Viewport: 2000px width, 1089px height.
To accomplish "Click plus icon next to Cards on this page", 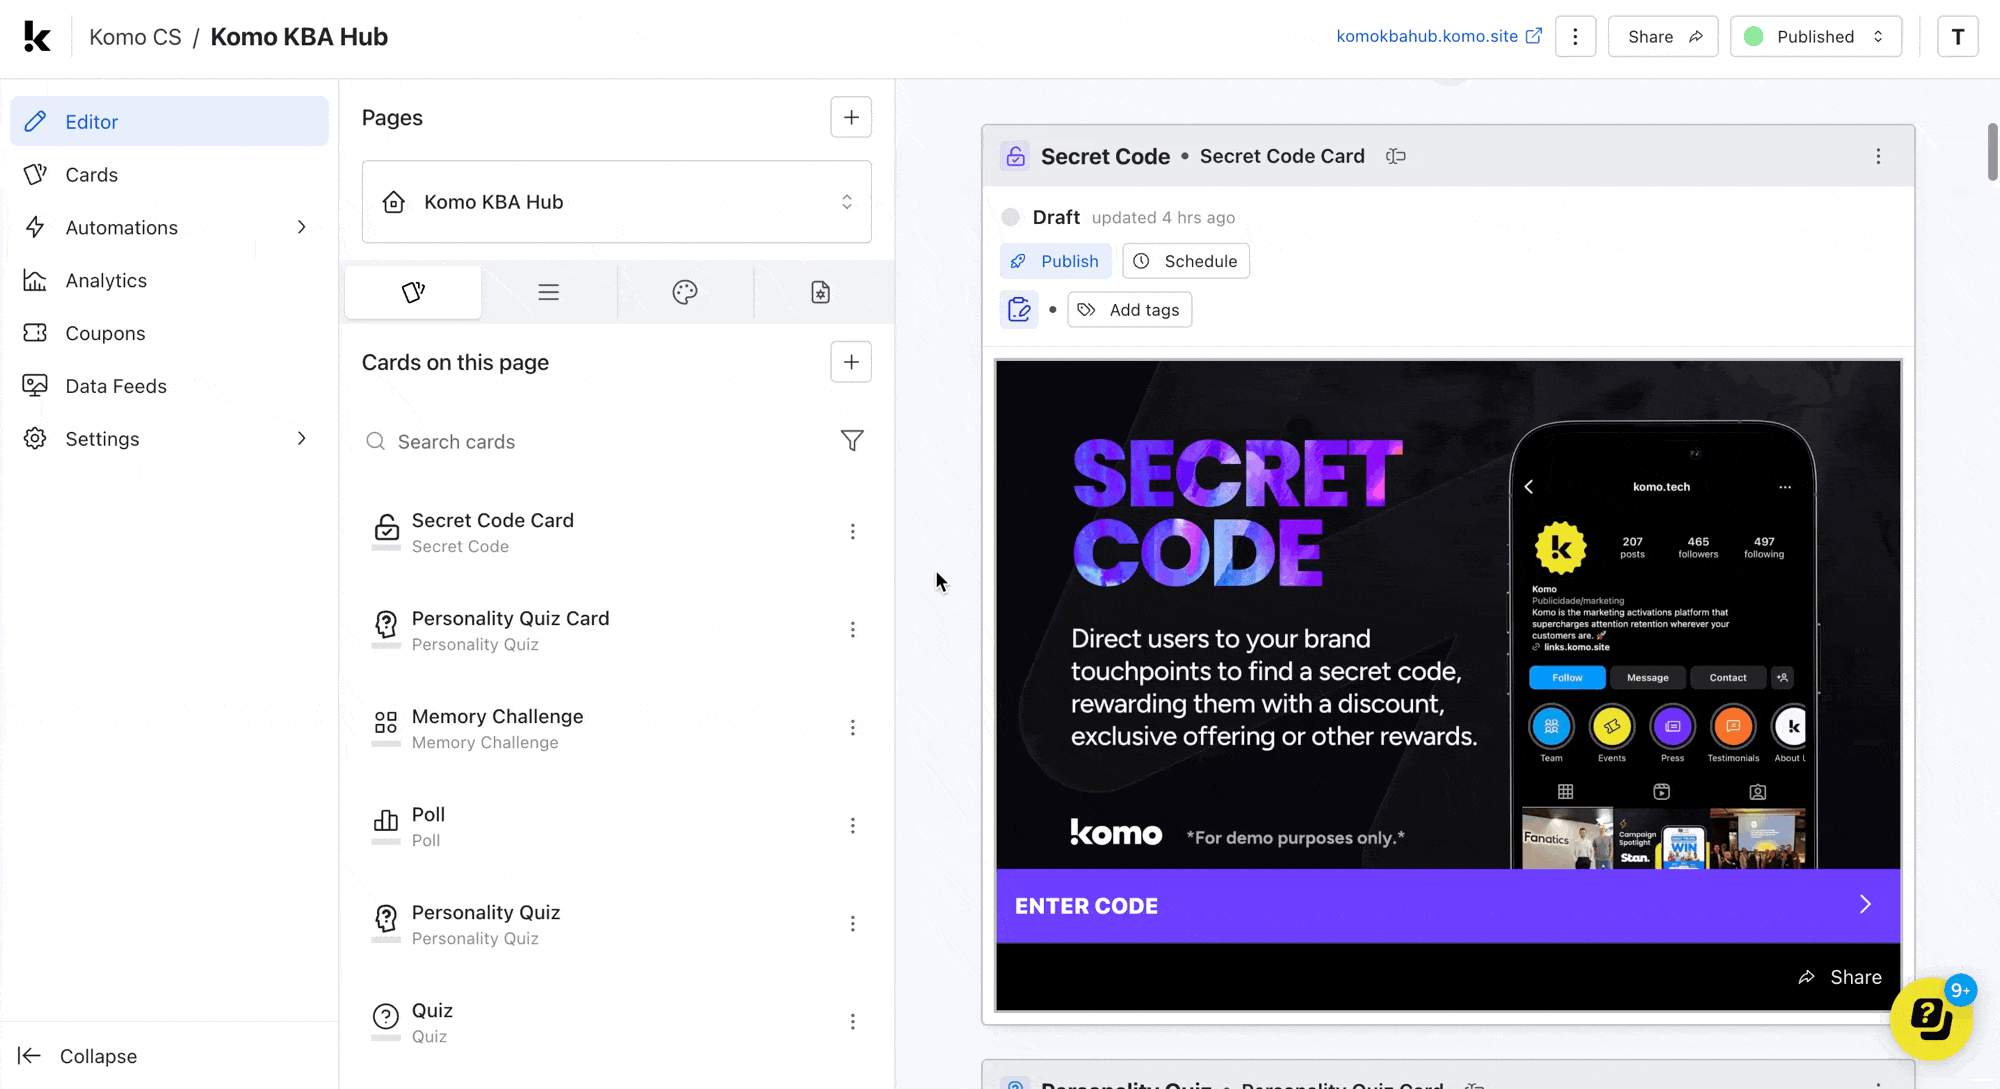I will point(850,362).
